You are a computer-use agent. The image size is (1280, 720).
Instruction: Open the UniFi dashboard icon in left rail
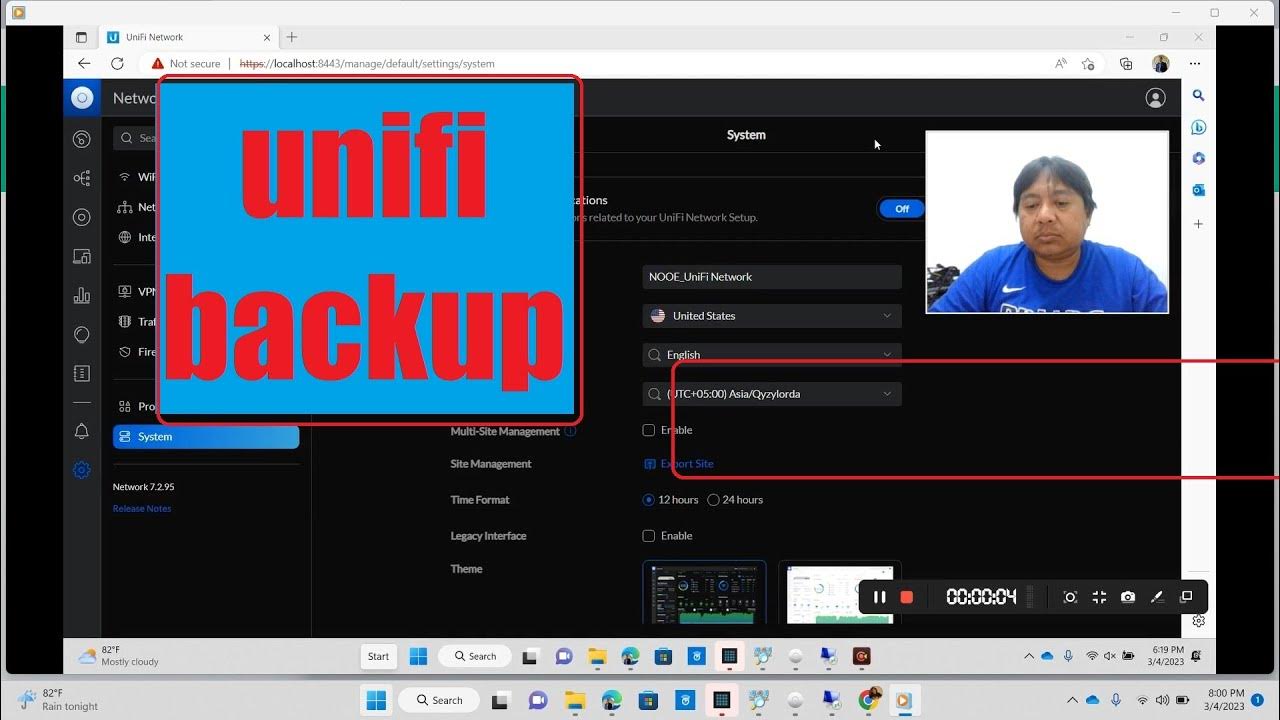click(x=82, y=139)
